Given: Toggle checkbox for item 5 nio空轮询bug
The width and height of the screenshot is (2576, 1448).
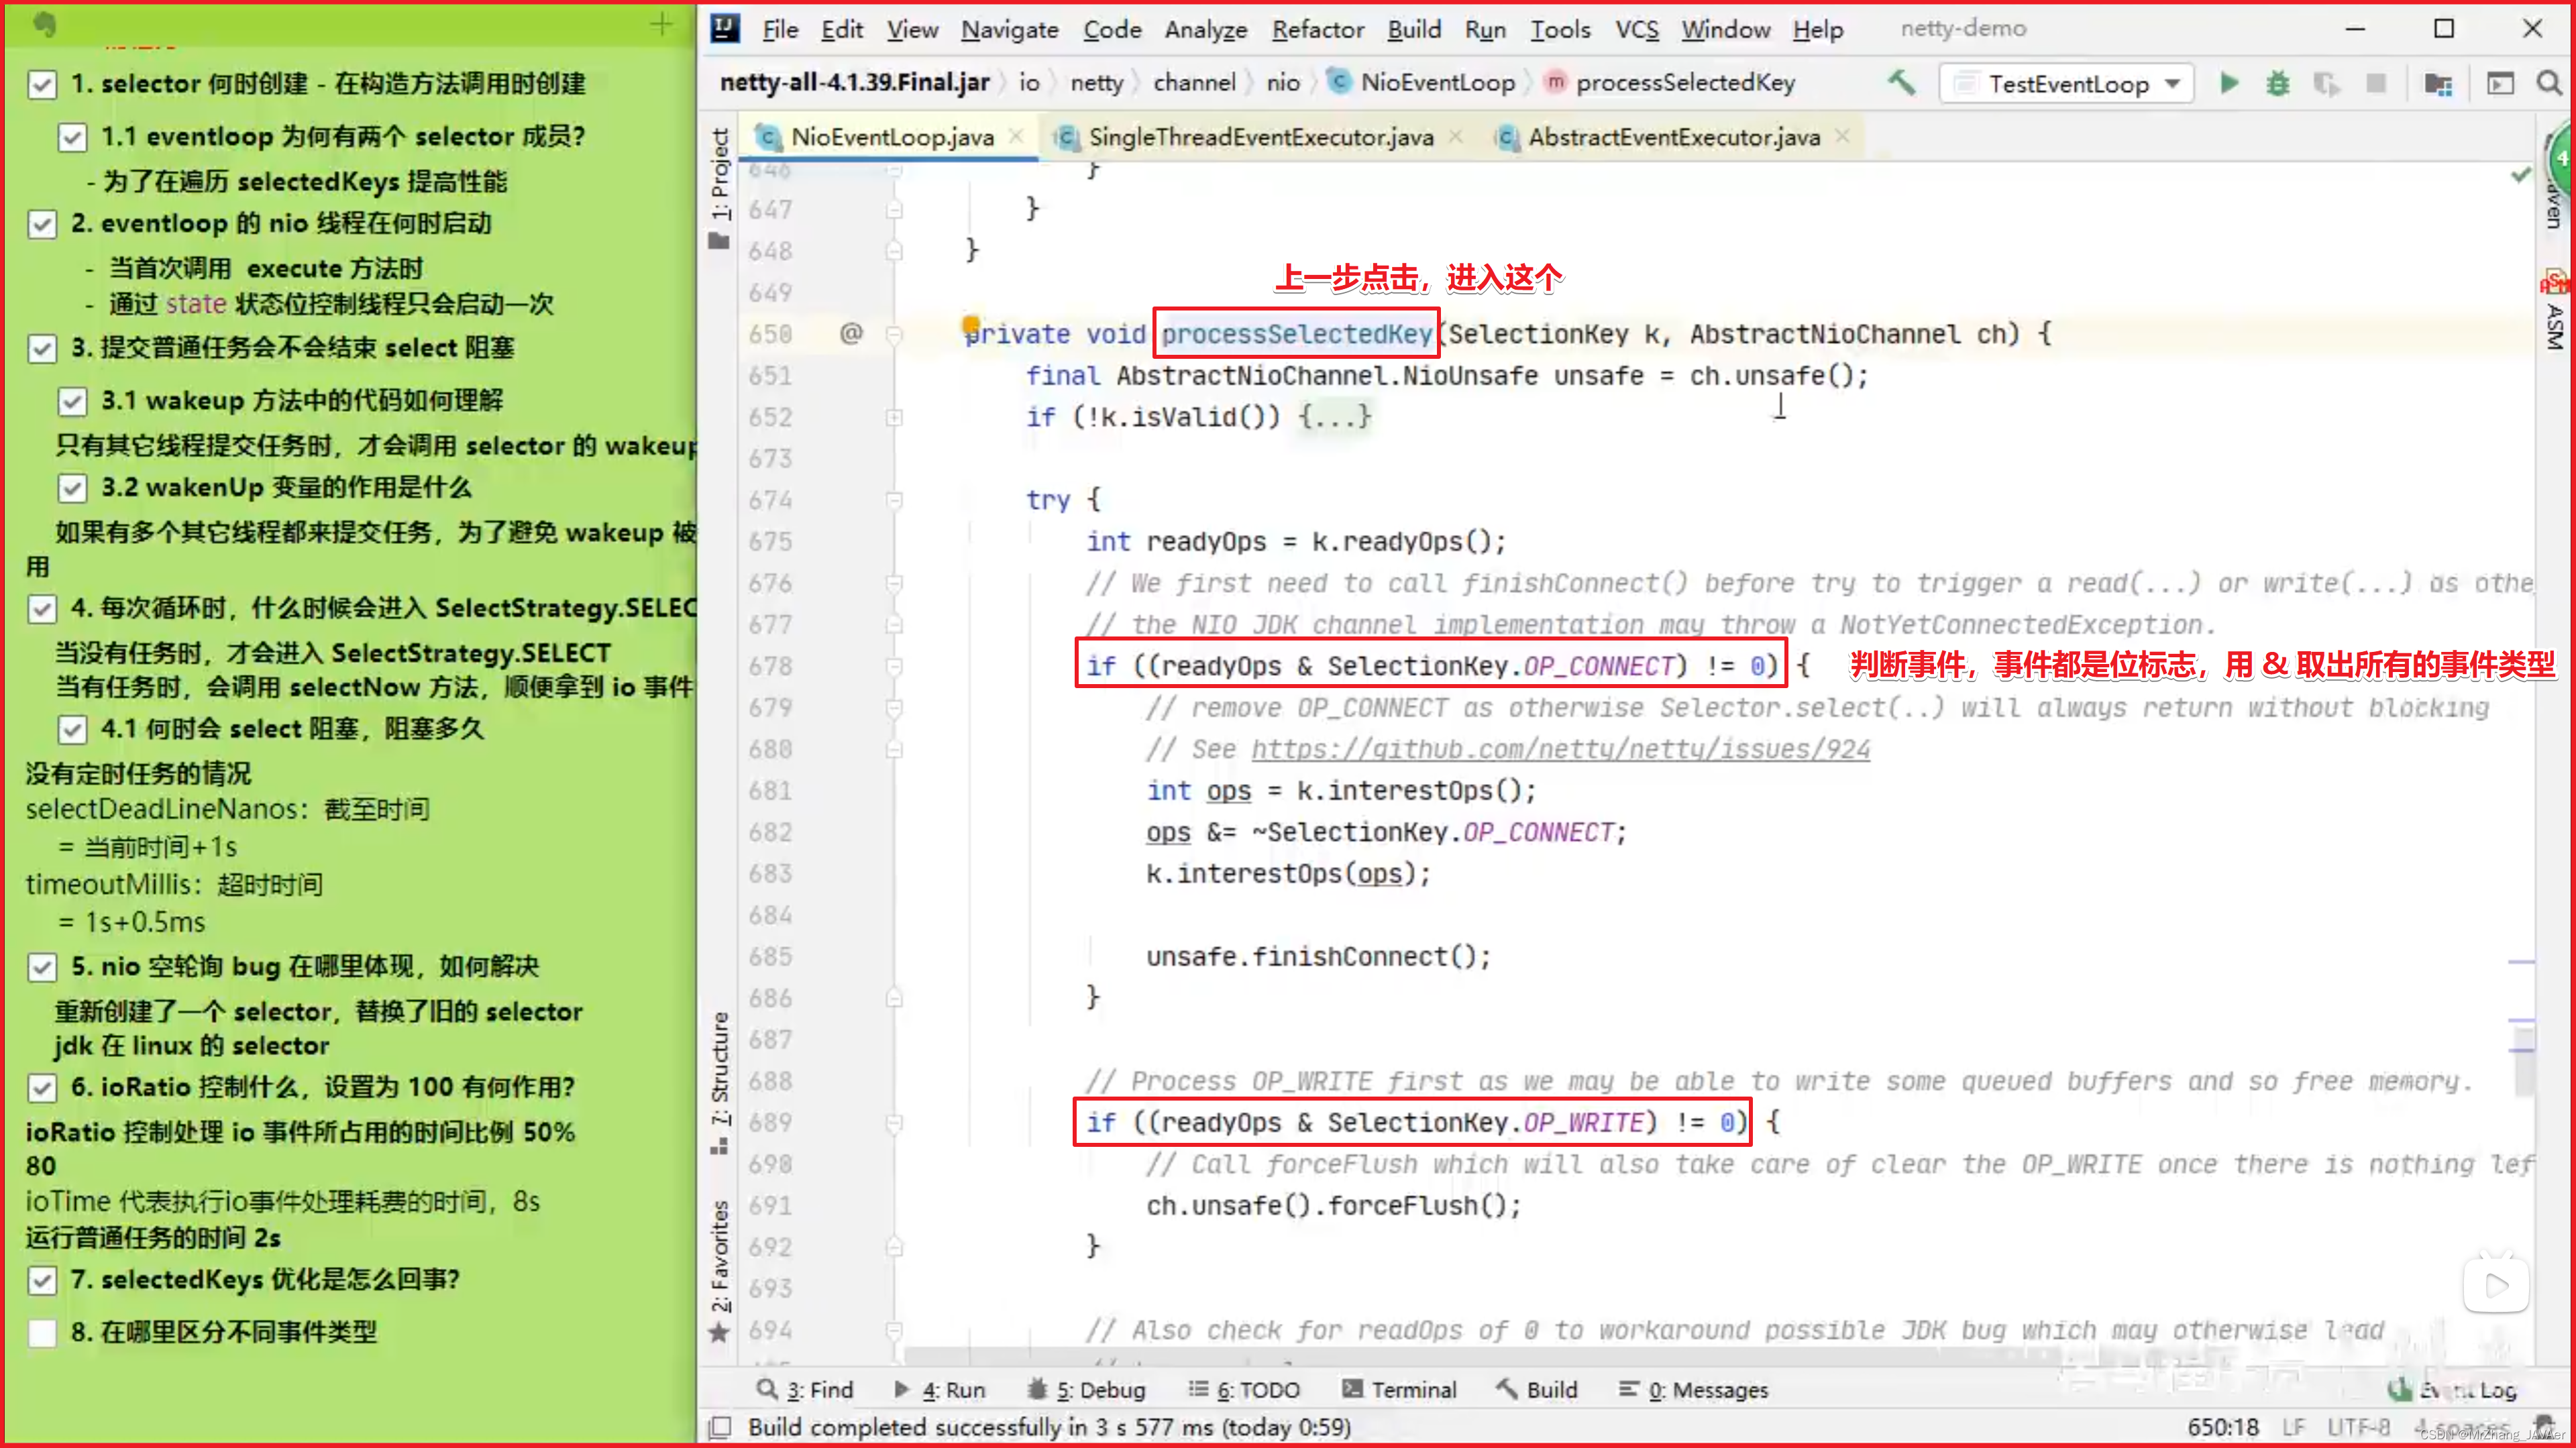Looking at the screenshot, I should click(39, 965).
